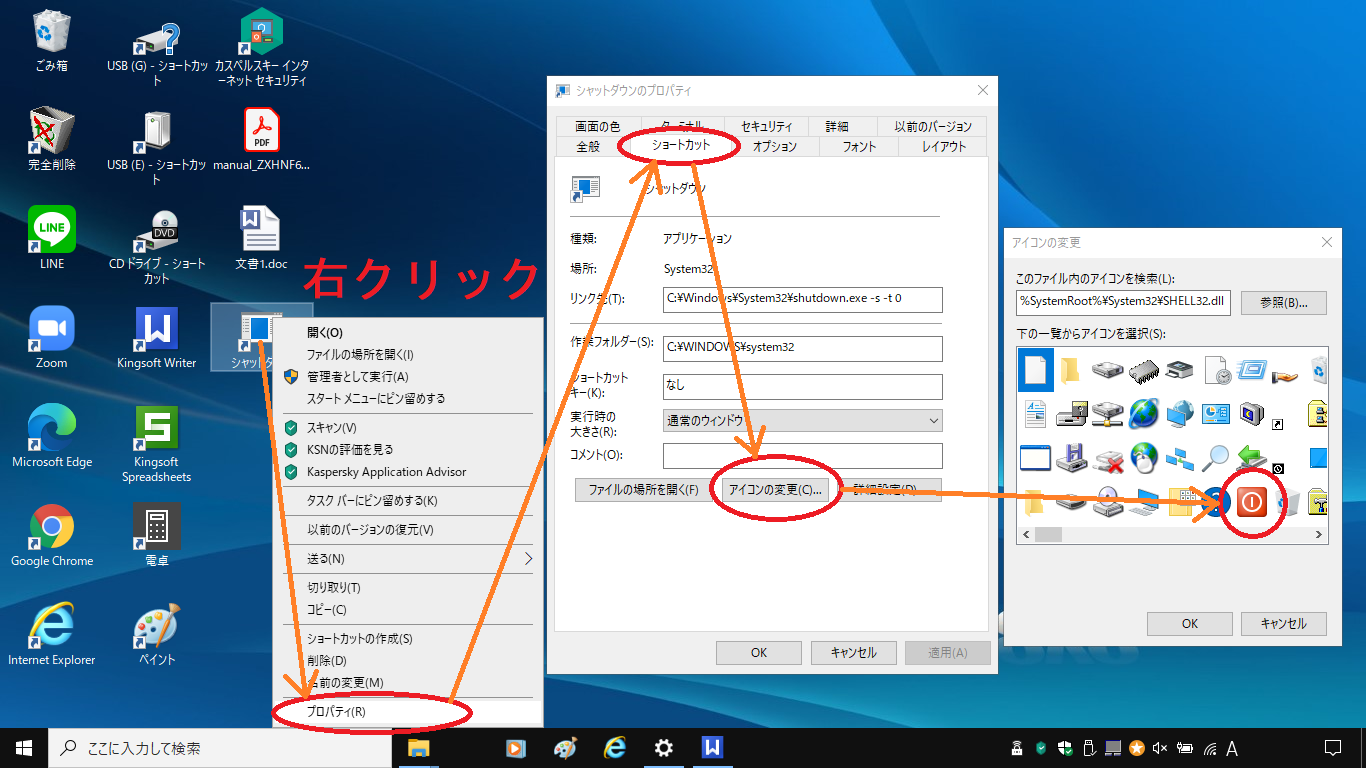Click the コメント input field
Image resolution: width=1366 pixels, height=768 pixels.
coord(802,455)
